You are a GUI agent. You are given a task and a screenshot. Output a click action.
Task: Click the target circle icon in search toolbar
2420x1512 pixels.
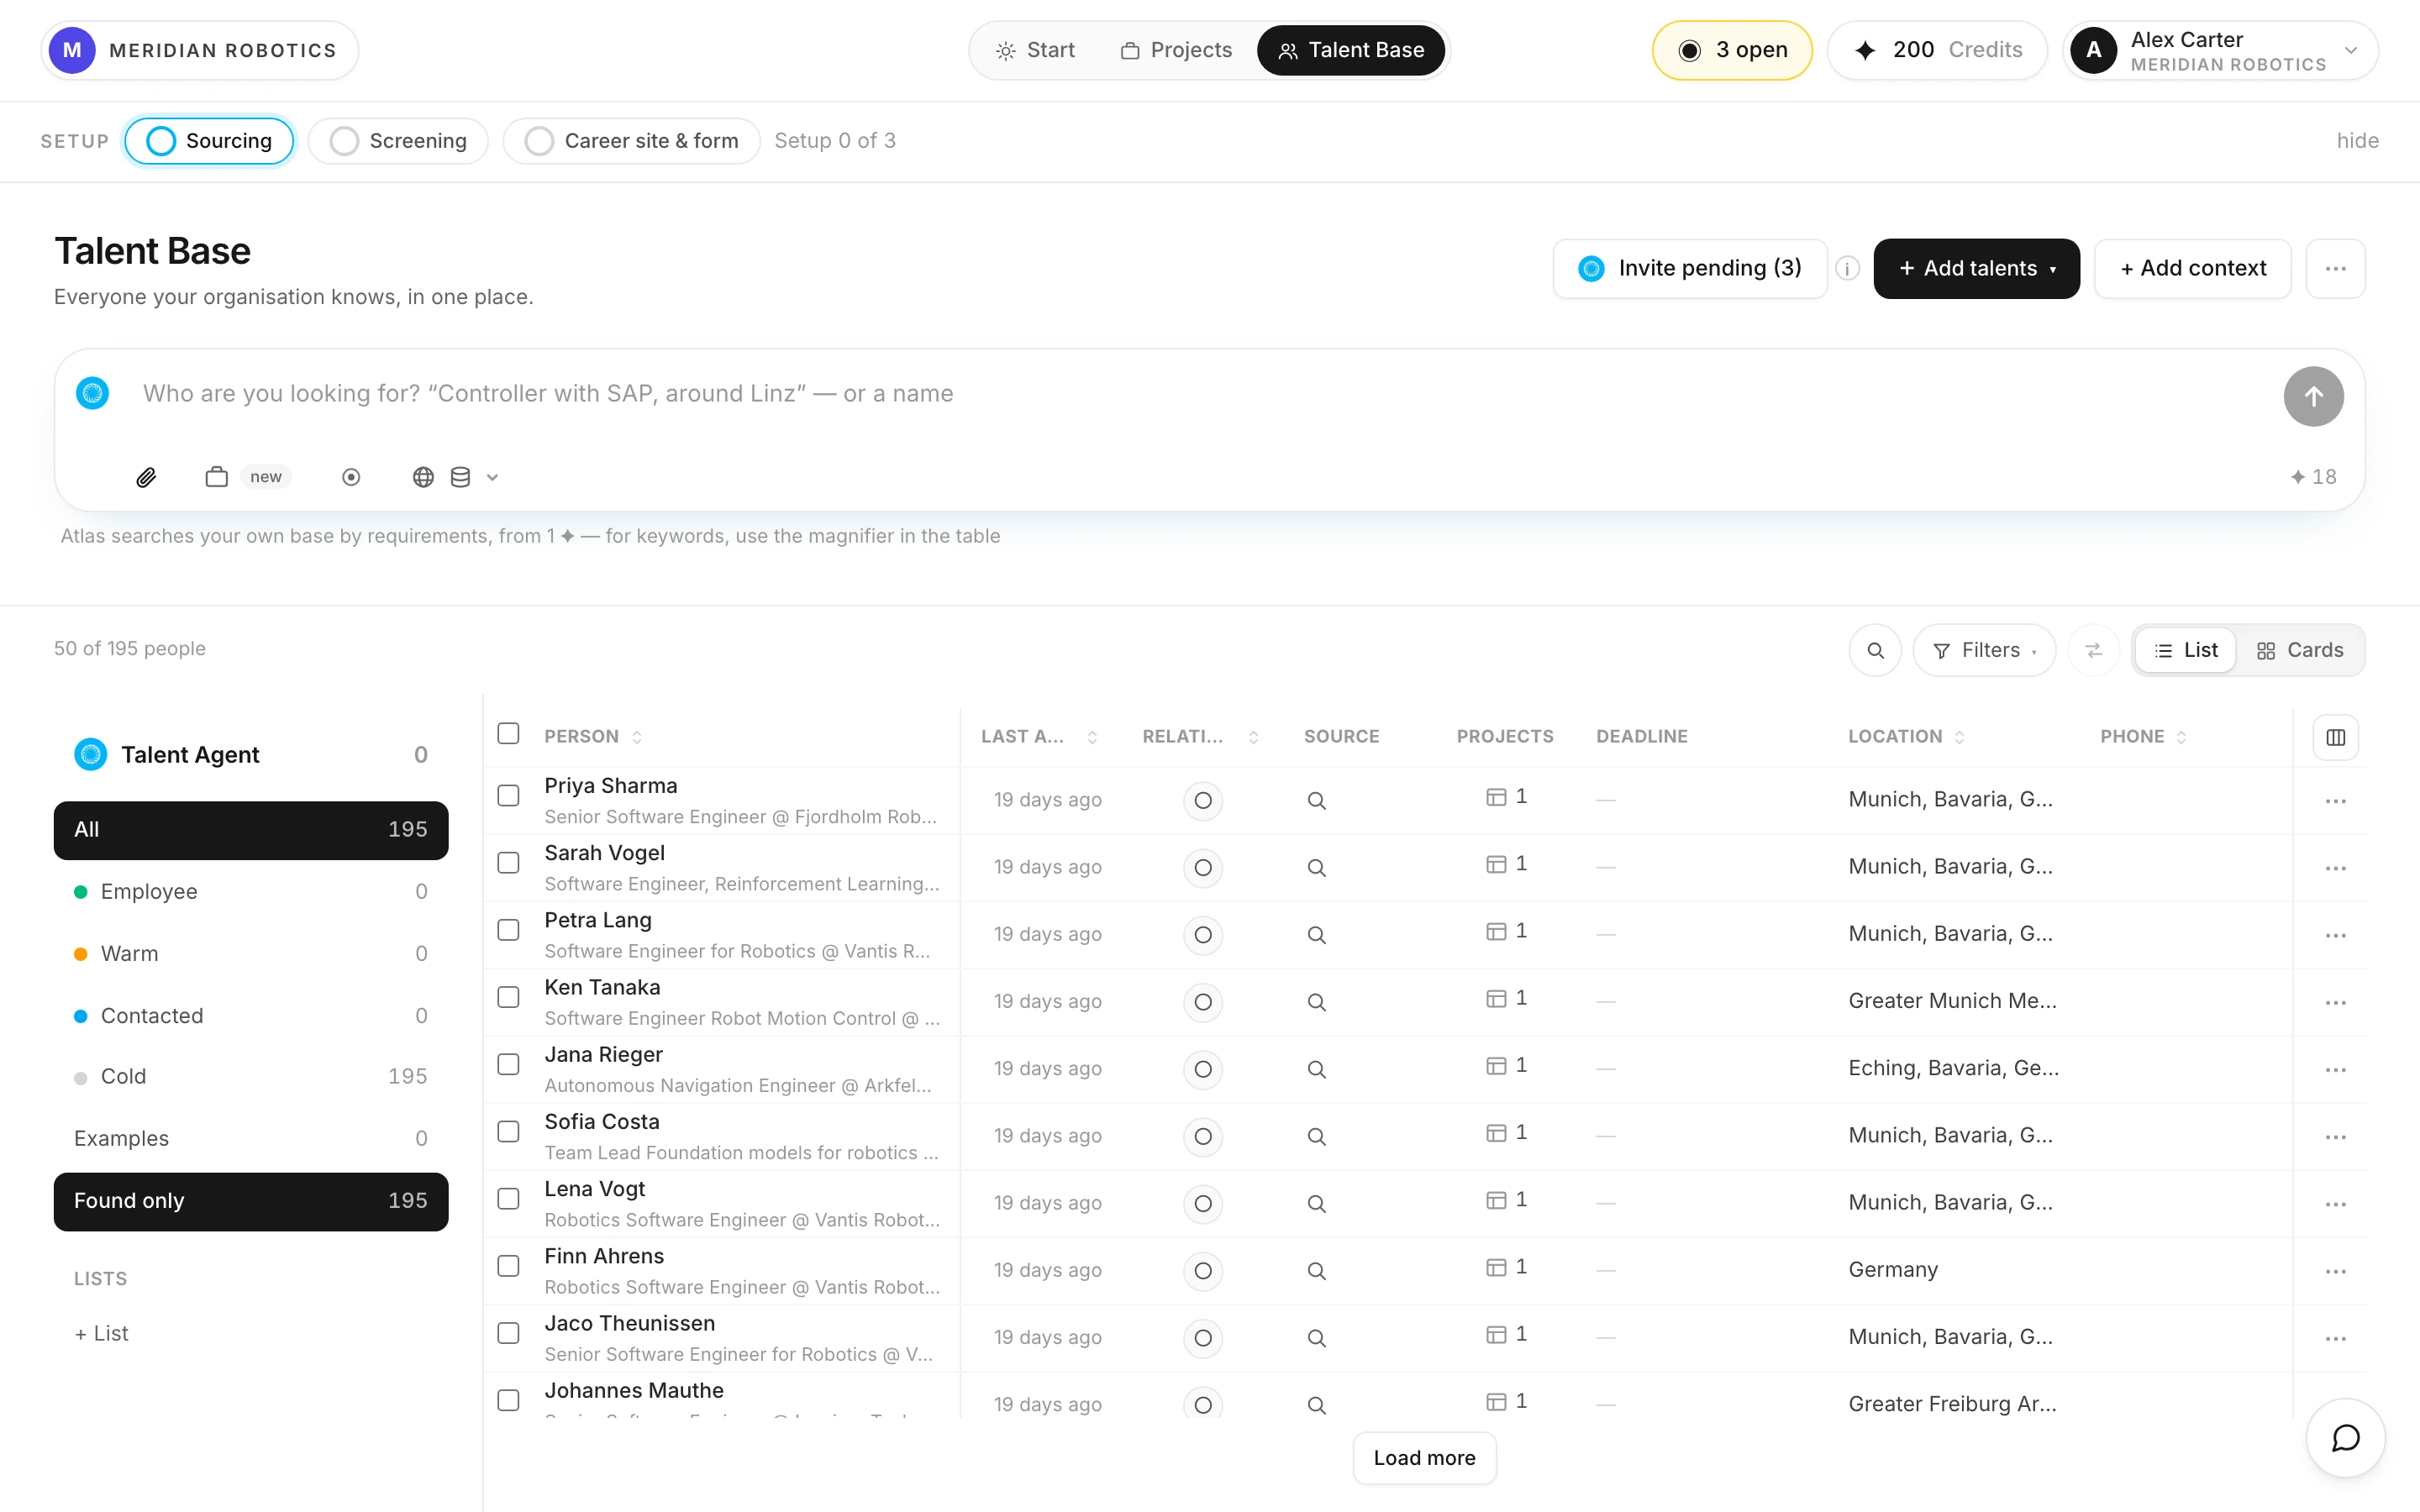(351, 477)
